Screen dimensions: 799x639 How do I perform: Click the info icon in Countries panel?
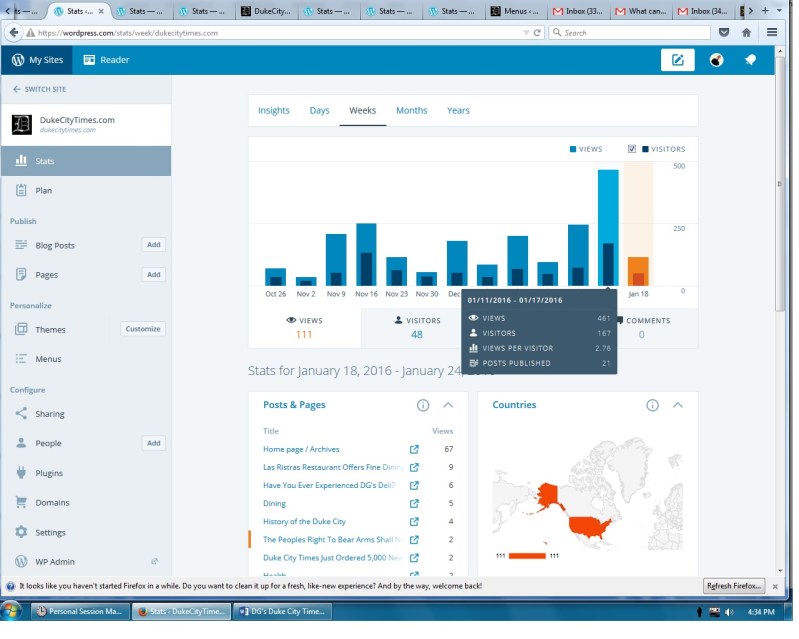(652, 405)
